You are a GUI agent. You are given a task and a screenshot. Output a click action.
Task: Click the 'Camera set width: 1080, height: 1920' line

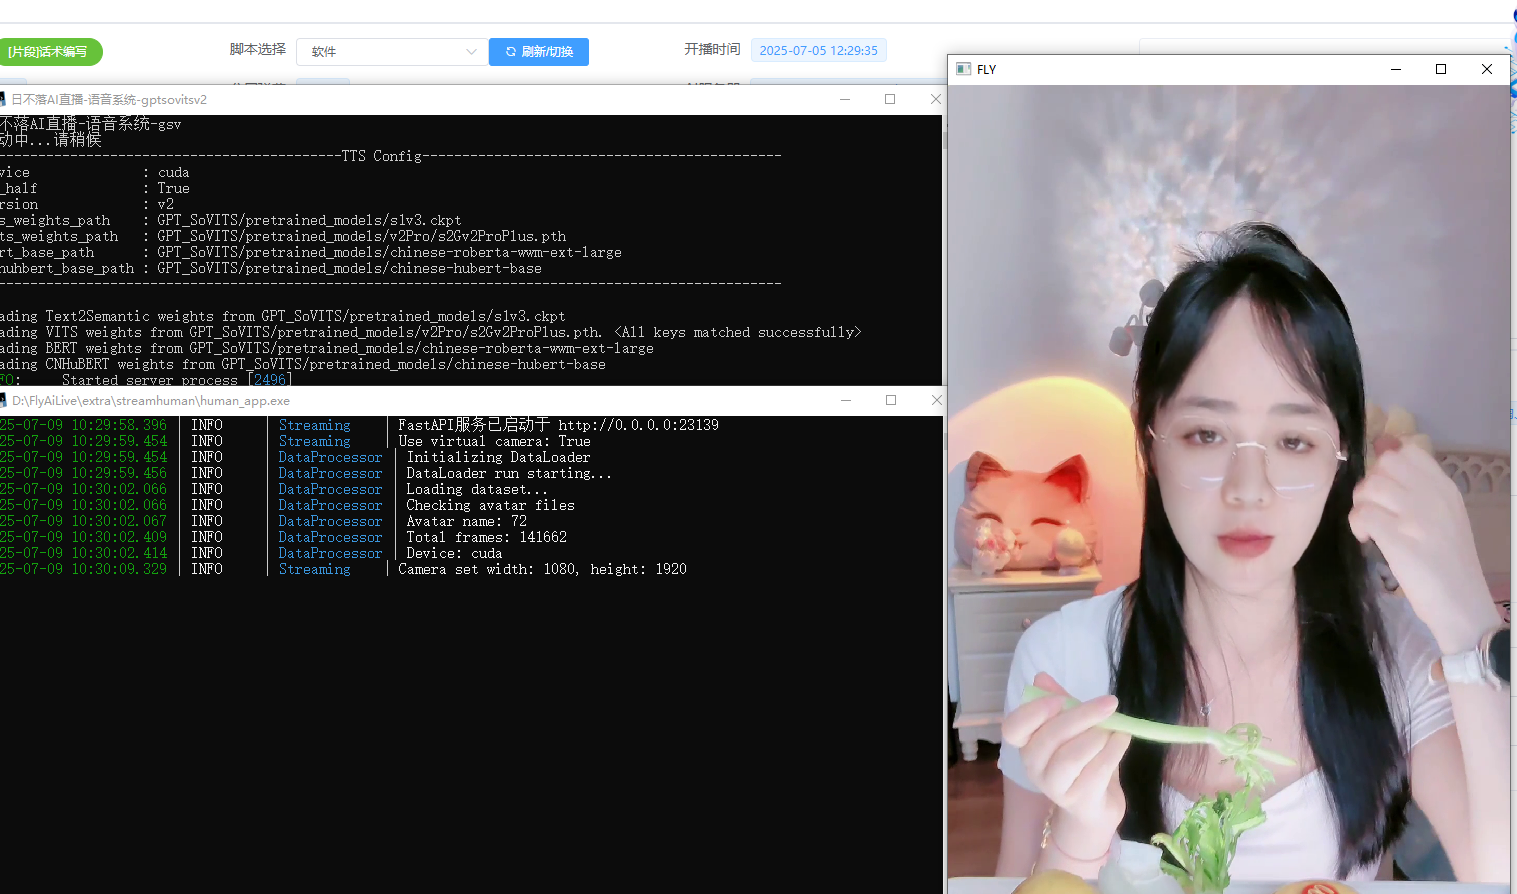542,569
